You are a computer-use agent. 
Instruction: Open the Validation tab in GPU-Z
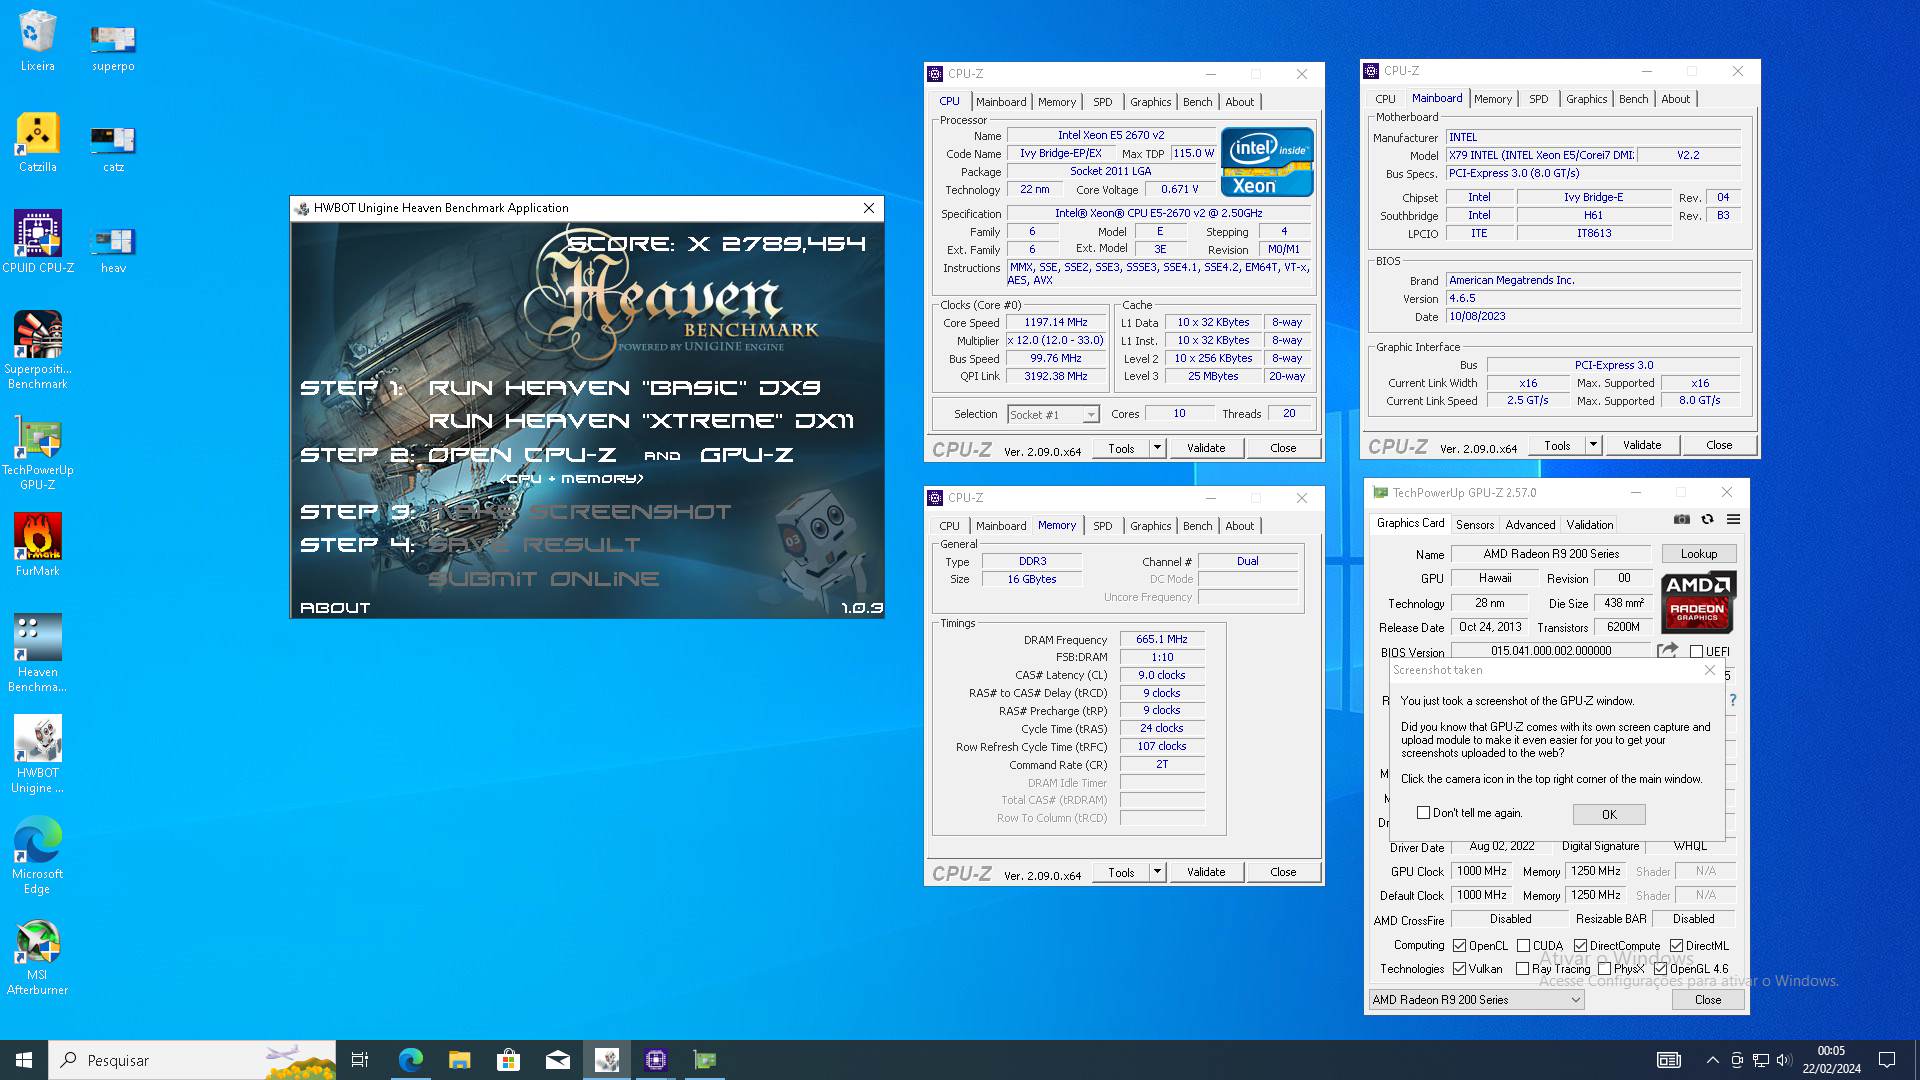click(1590, 524)
